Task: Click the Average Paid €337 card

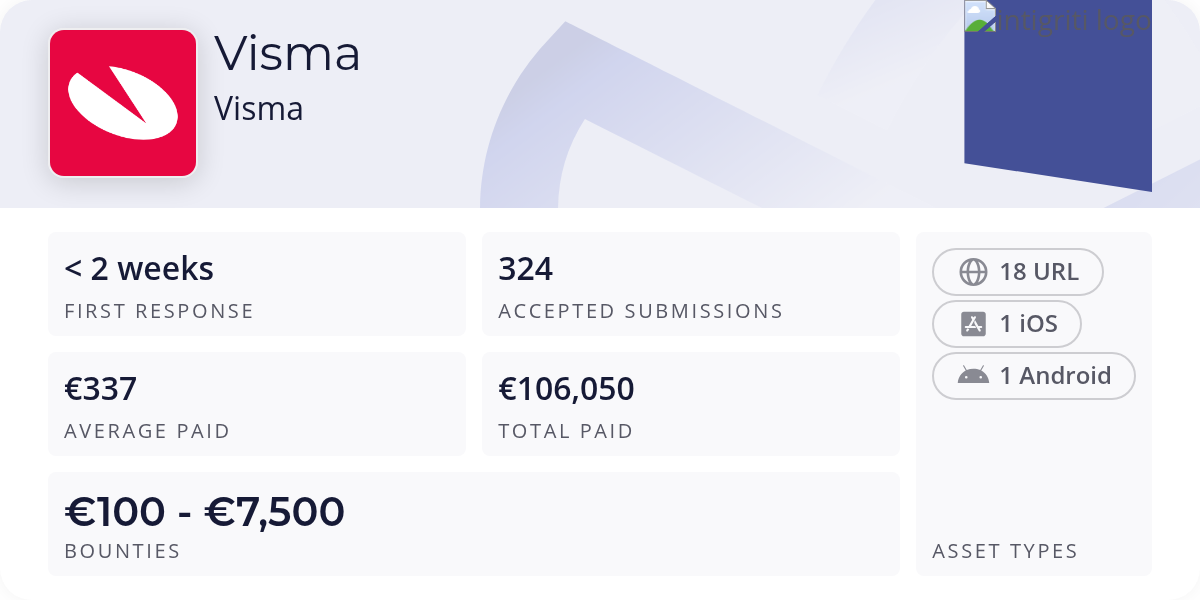Action: [x=257, y=404]
